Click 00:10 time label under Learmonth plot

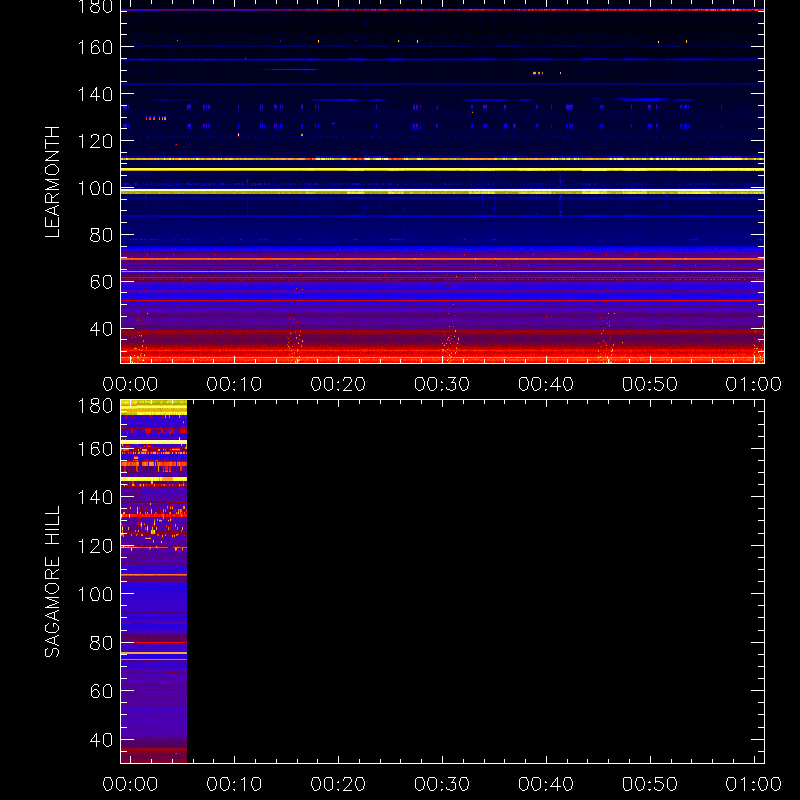pos(234,384)
